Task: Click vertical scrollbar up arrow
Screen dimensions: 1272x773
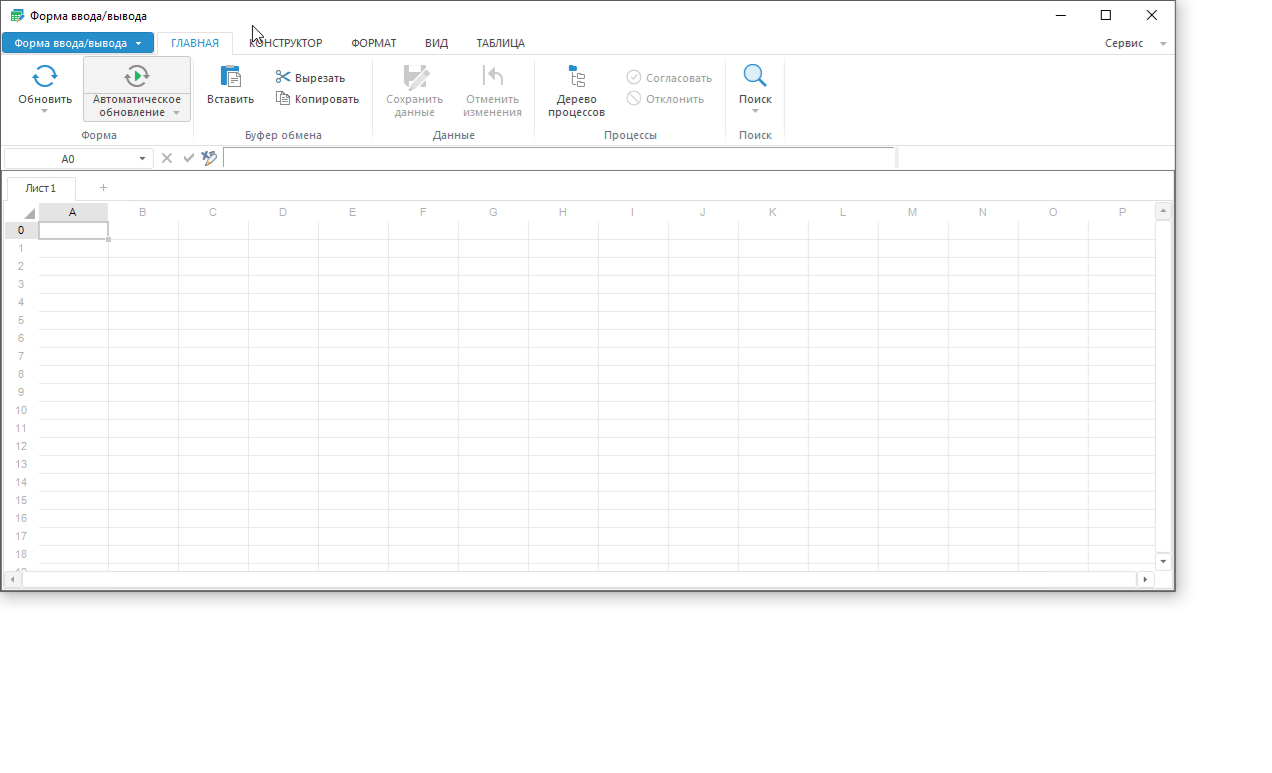Action: click(x=1163, y=211)
